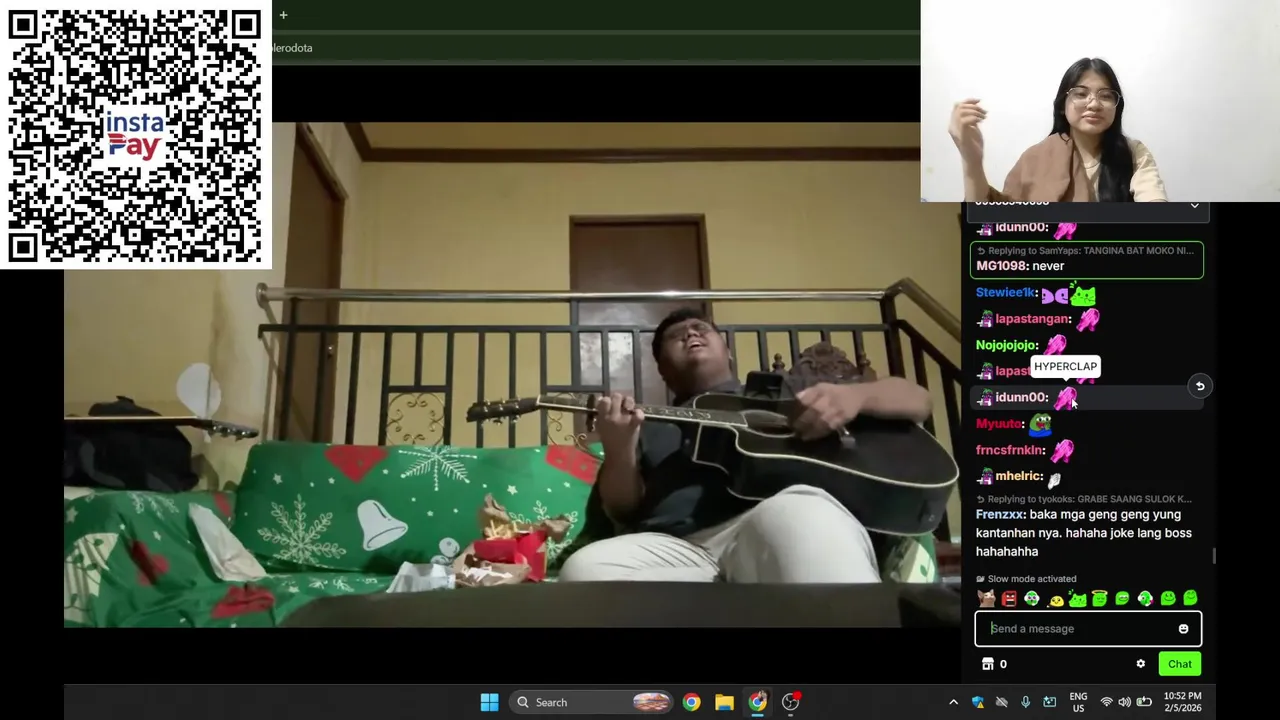The height and width of the screenshot is (720, 1280).
Task: Open MG1098's username in chat
Action: coord(1001,266)
